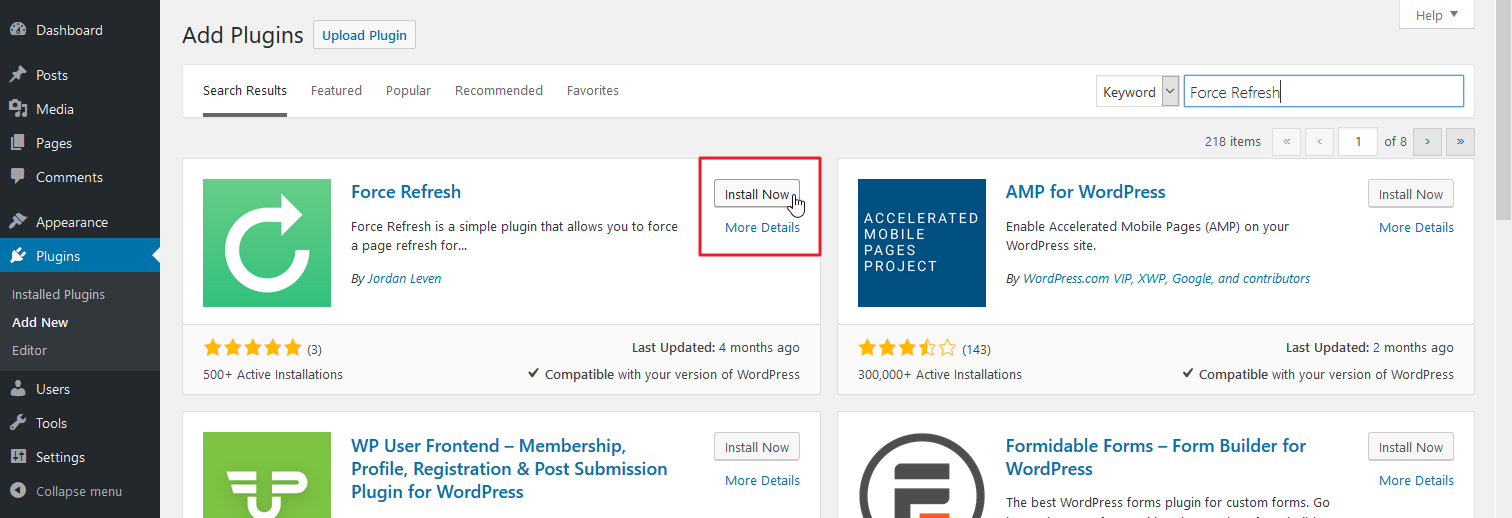1512x518 pixels.
Task: Switch to the Featured tab
Action: pos(336,91)
